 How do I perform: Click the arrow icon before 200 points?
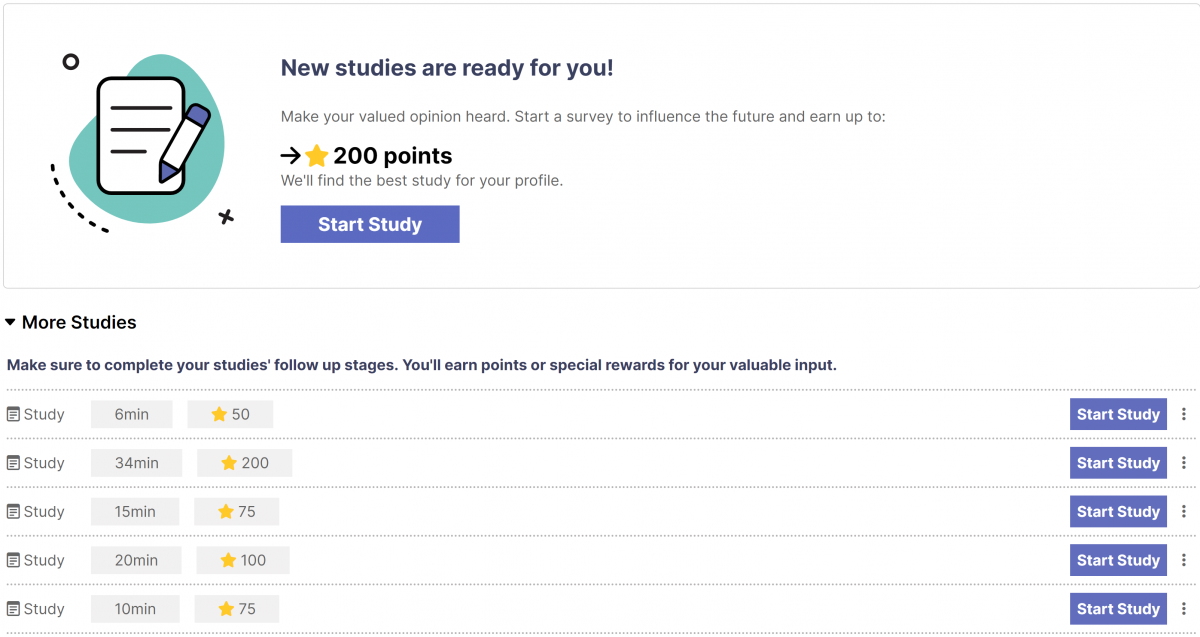pyautogui.click(x=290, y=155)
